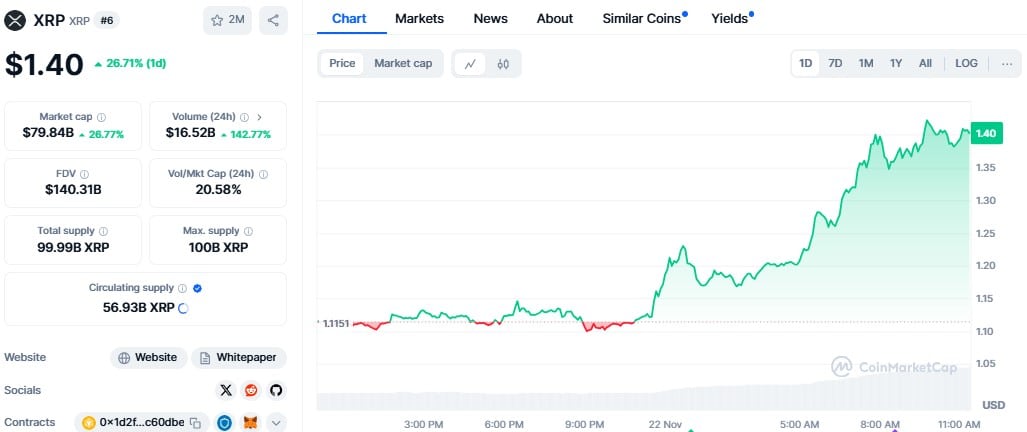1027x432 pixels.
Task: Open the share icon button
Action: tap(273, 20)
